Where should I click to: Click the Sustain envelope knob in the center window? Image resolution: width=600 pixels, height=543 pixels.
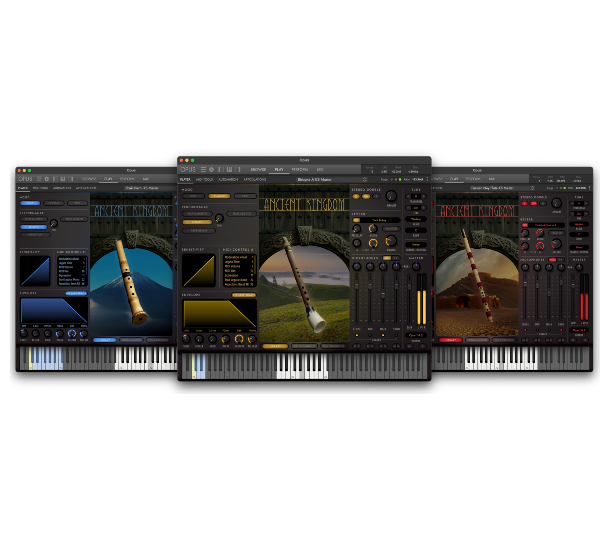pos(239,339)
